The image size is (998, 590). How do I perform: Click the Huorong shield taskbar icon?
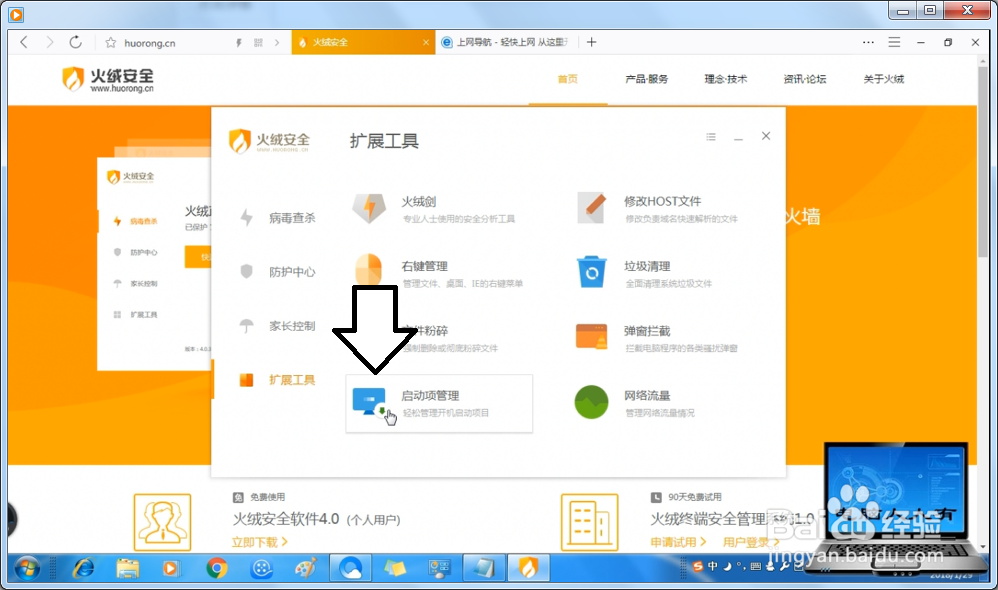[528, 567]
